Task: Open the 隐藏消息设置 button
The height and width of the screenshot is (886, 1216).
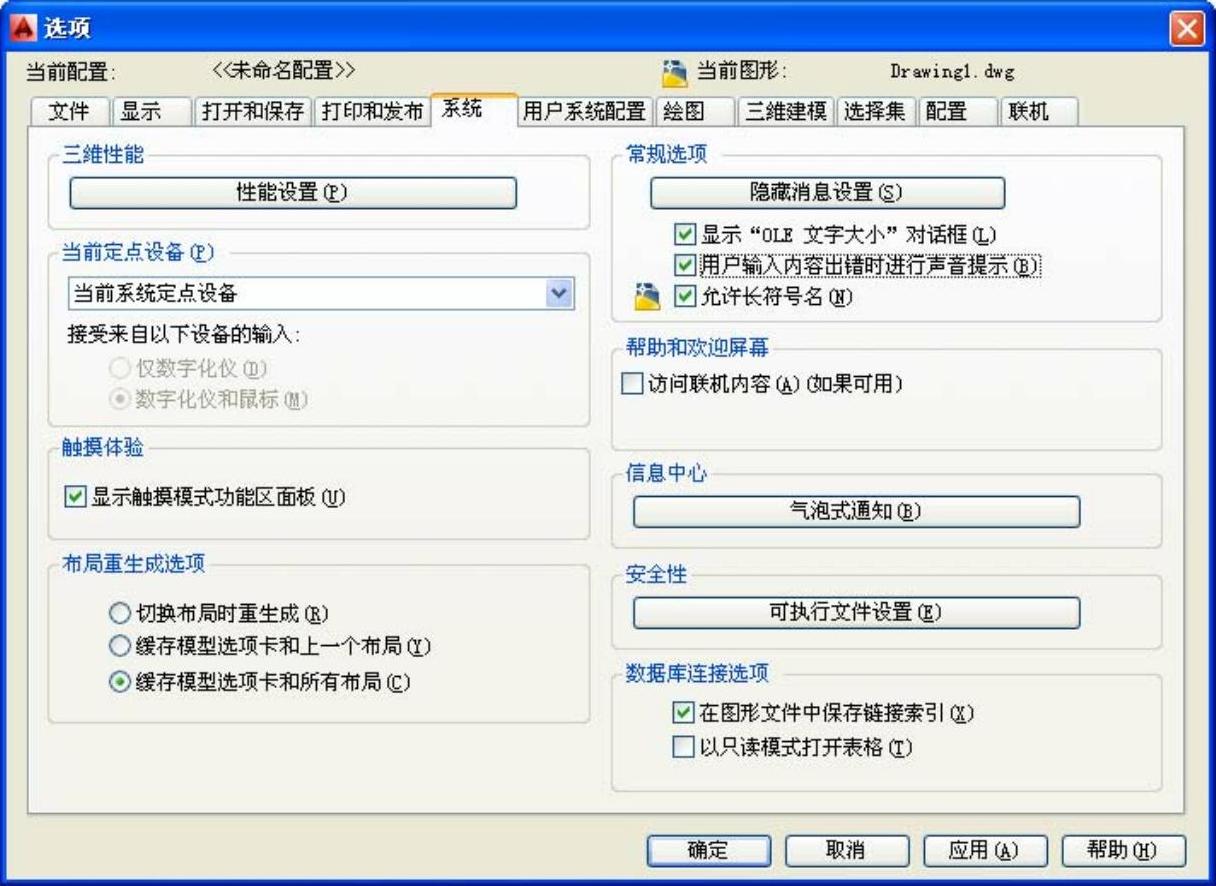Action: point(828,192)
